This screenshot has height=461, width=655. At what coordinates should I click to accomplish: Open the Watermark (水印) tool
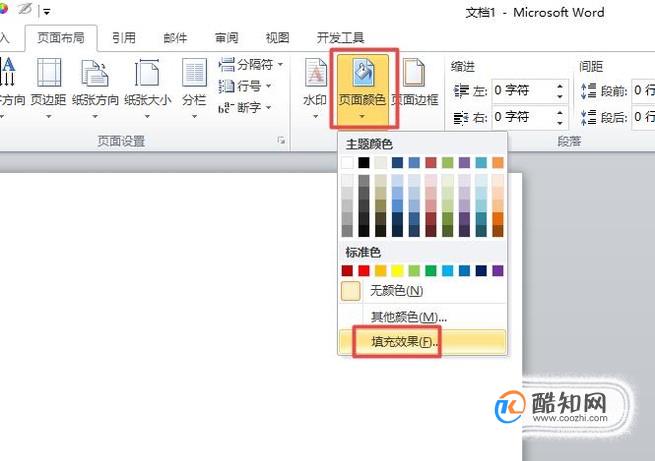pos(315,88)
